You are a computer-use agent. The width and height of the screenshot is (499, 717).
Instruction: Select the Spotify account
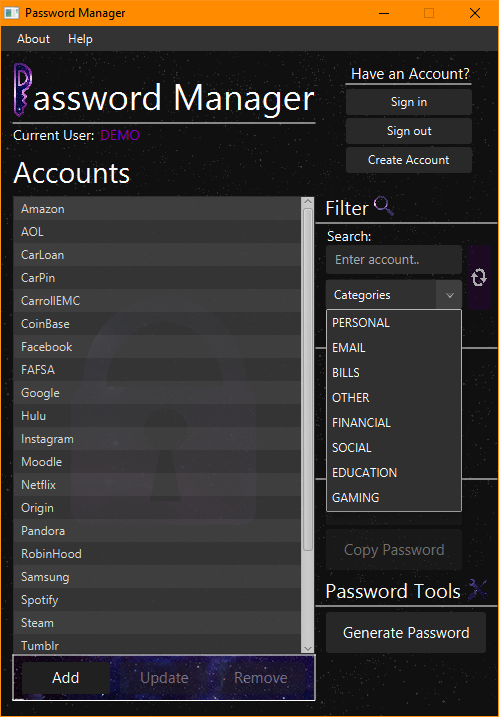(157, 600)
